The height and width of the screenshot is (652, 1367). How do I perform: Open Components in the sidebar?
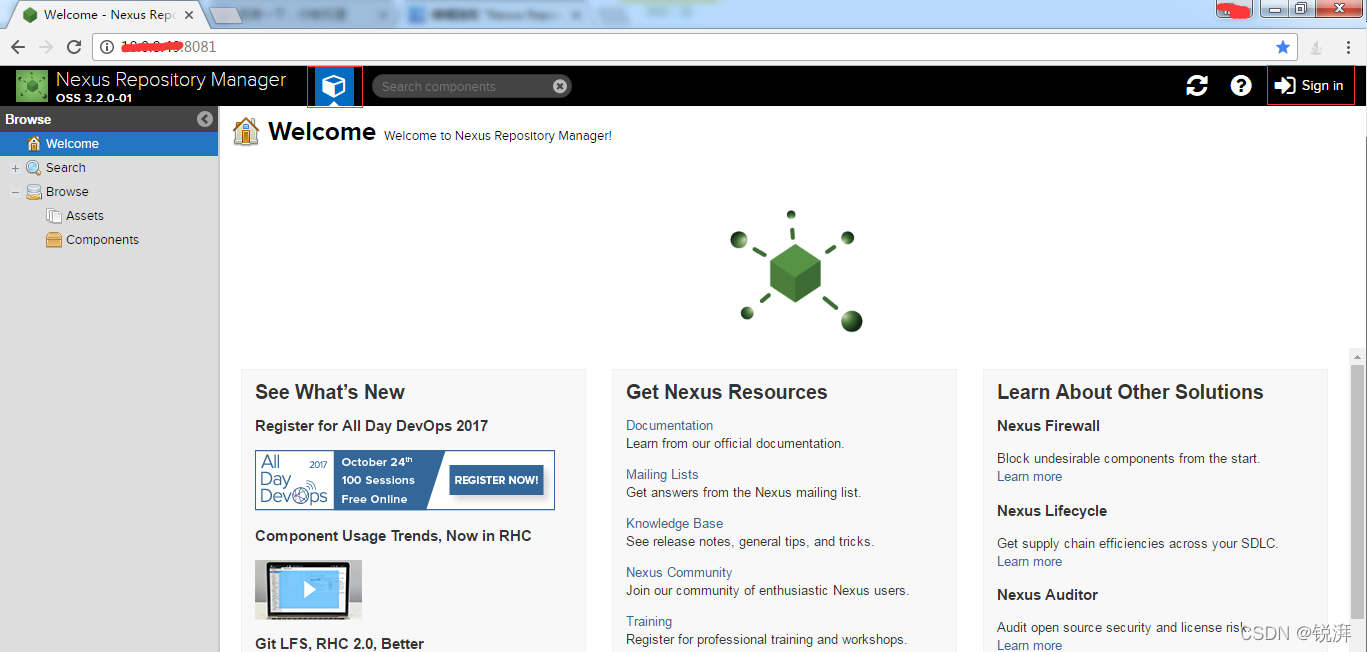(x=102, y=240)
